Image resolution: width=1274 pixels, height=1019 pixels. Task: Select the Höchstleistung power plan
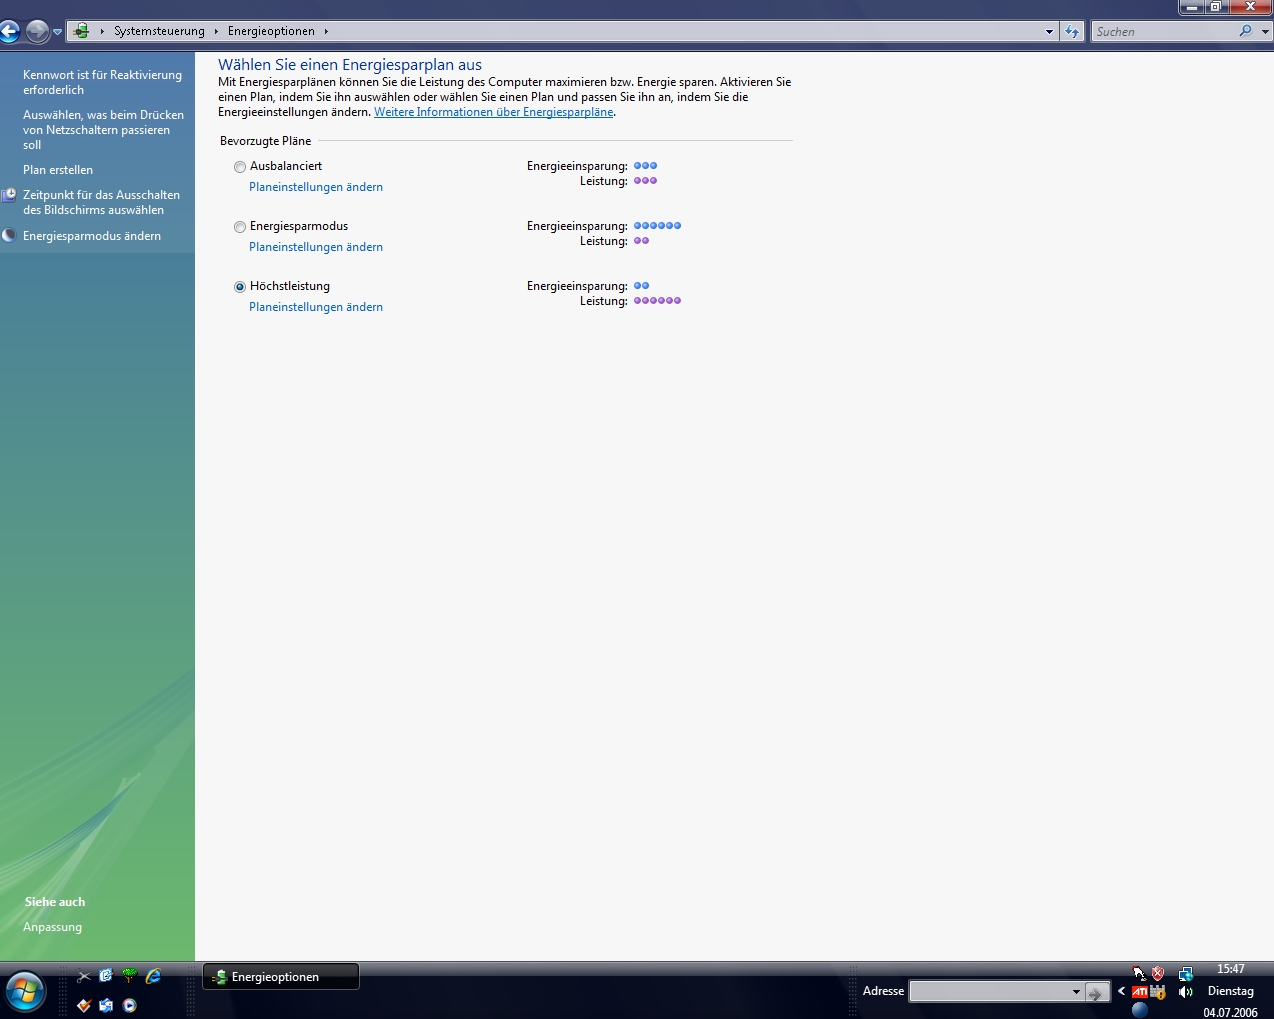240,287
